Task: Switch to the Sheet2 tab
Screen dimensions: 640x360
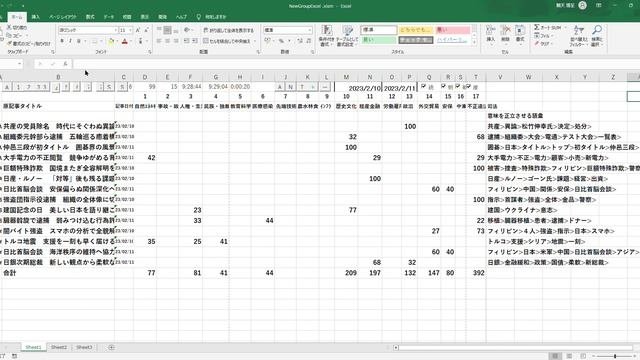Action: point(59,347)
